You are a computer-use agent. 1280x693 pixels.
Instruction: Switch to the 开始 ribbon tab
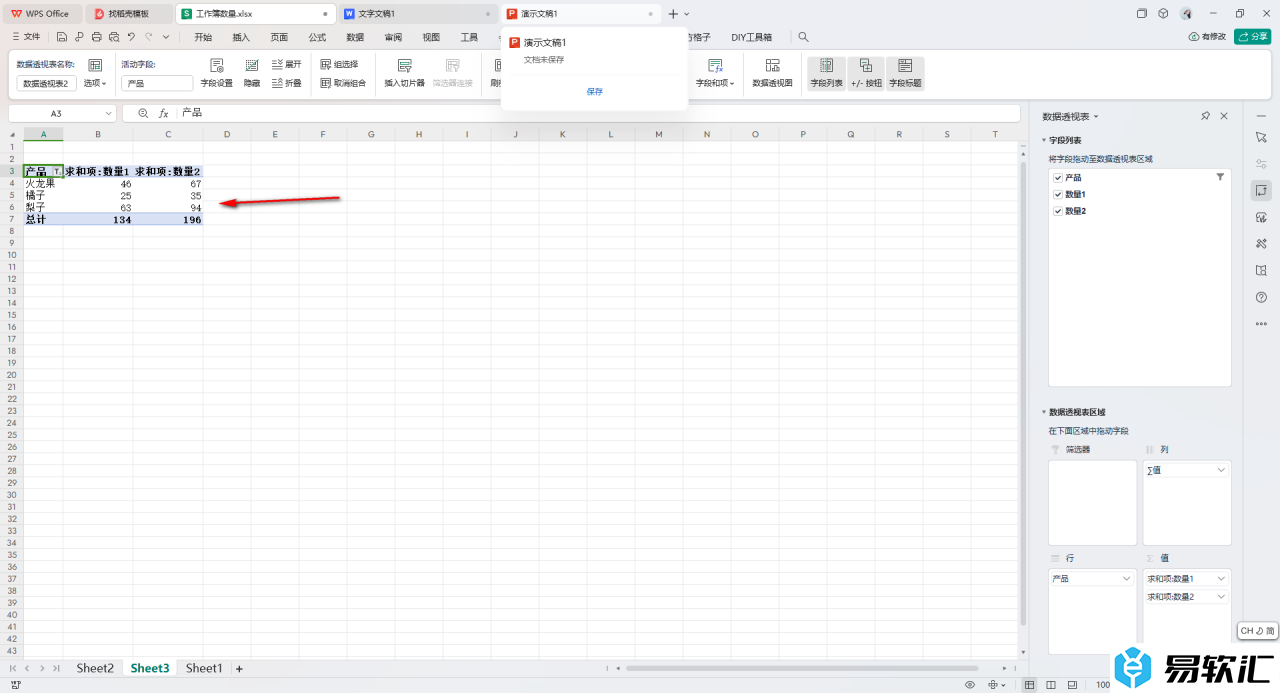click(203, 37)
